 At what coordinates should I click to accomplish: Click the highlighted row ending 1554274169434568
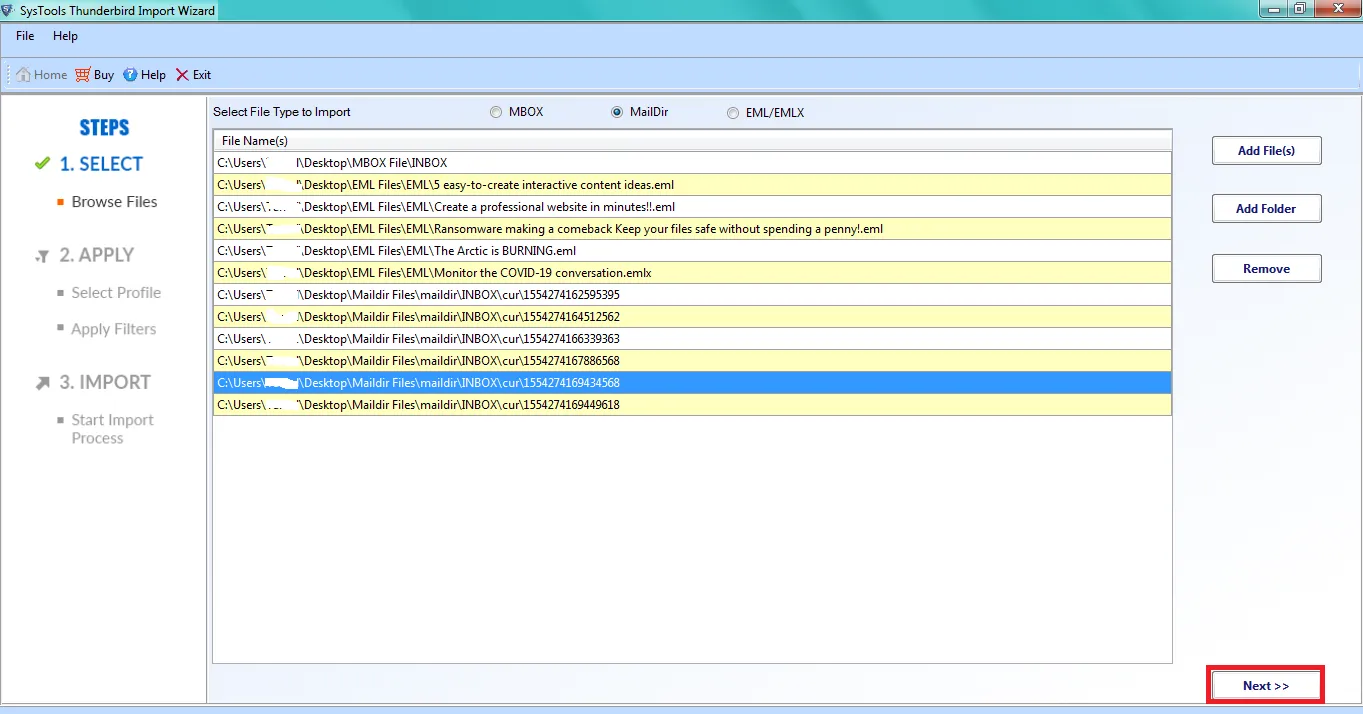pyautogui.click(x=692, y=383)
